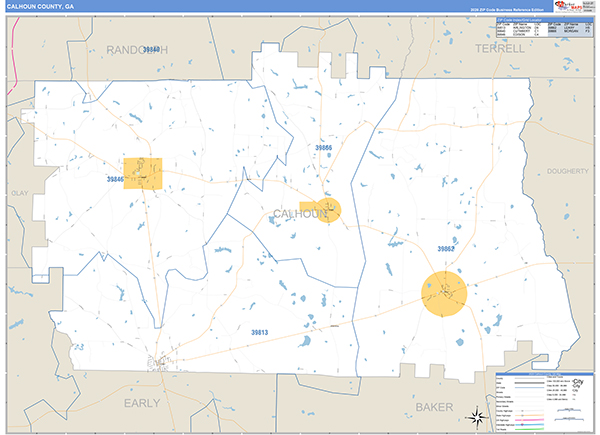The width and height of the screenshot is (600, 435).
Task: Click ZIP code label 39840
Action: [x=151, y=50]
